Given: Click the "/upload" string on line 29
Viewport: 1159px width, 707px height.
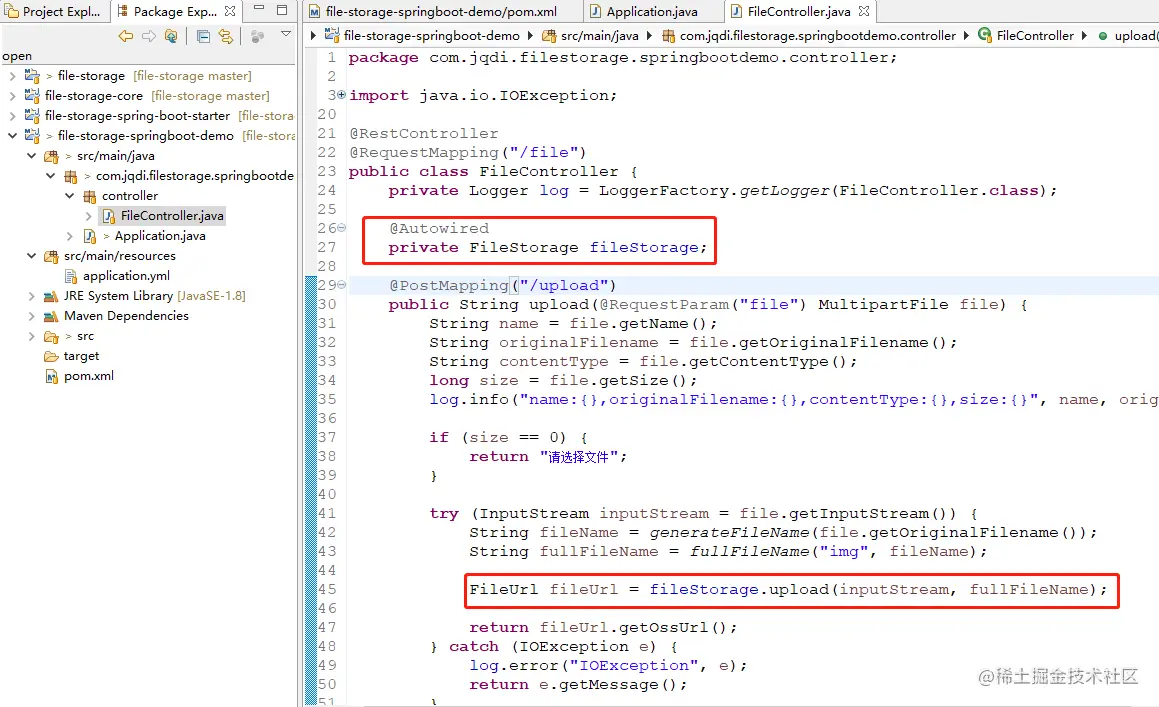Looking at the screenshot, I should (x=563, y=285).
